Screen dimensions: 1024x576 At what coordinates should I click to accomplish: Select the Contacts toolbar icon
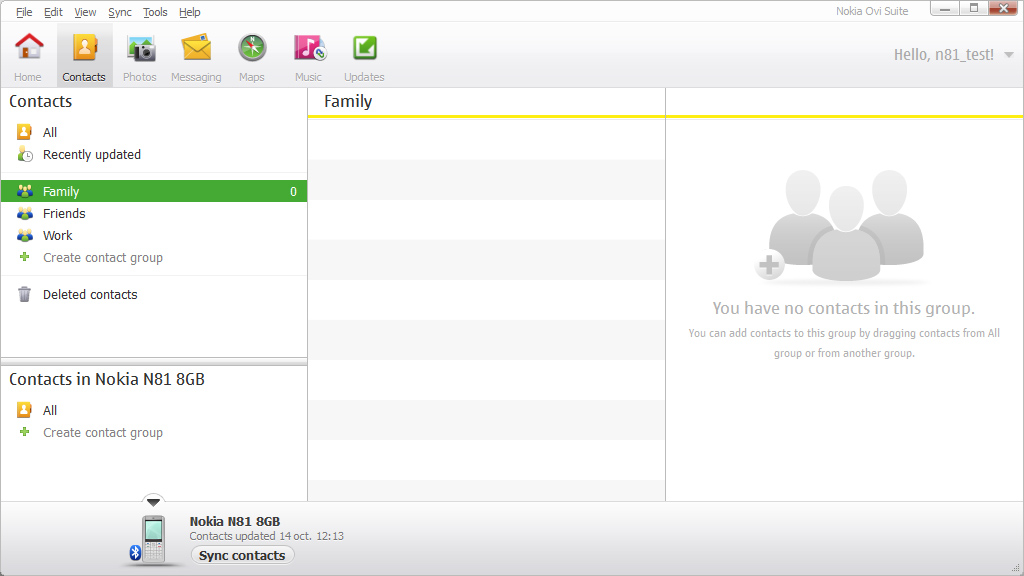click(84, 48)
